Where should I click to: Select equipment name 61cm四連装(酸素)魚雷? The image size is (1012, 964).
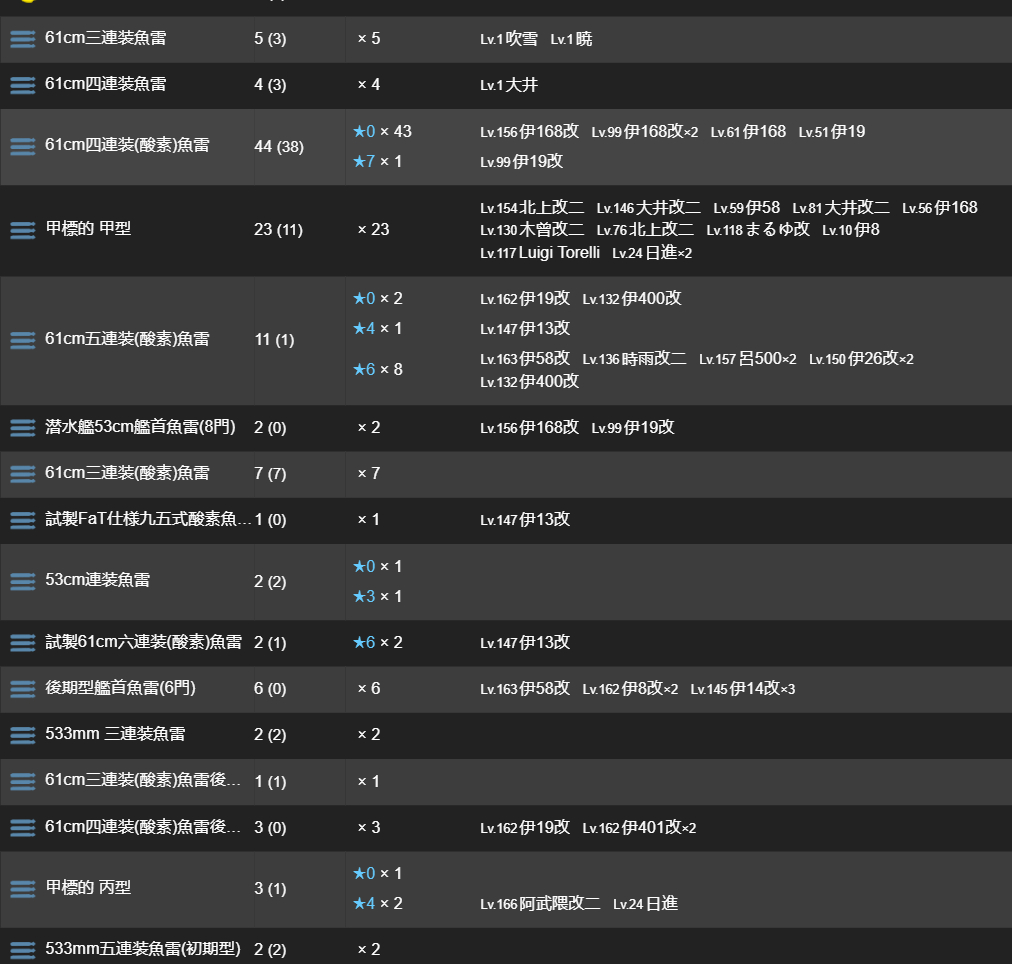click(x=127, y=145)
